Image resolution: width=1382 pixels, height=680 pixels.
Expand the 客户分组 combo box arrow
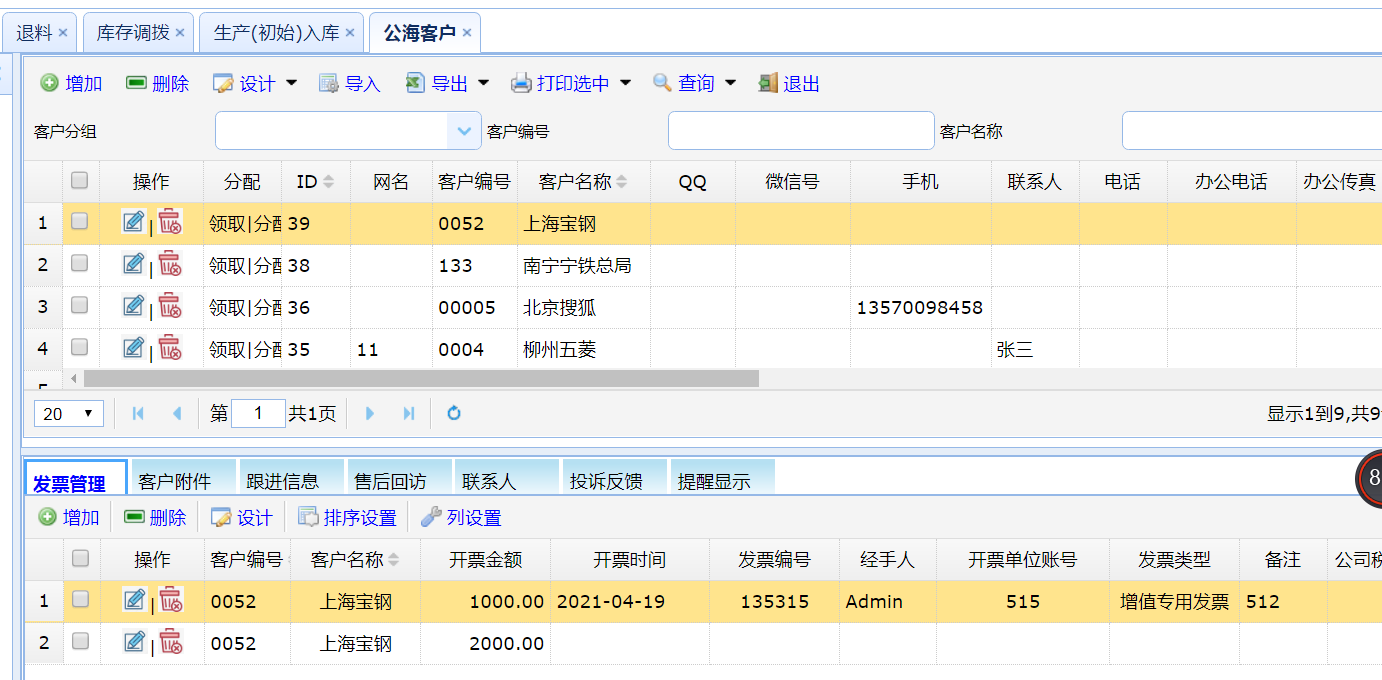click(x=463, y=131)
